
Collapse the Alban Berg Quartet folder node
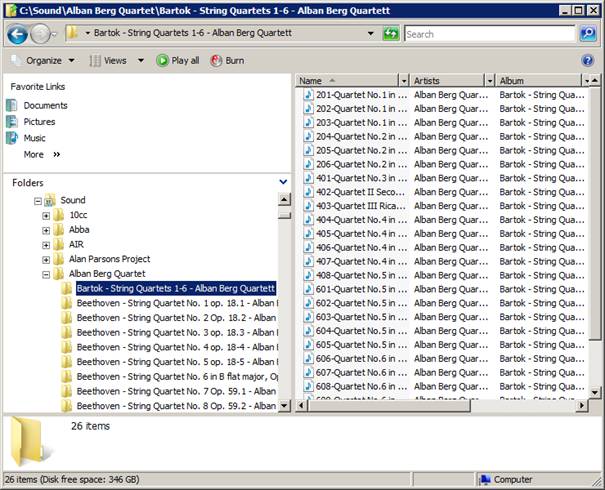[46, 273]
